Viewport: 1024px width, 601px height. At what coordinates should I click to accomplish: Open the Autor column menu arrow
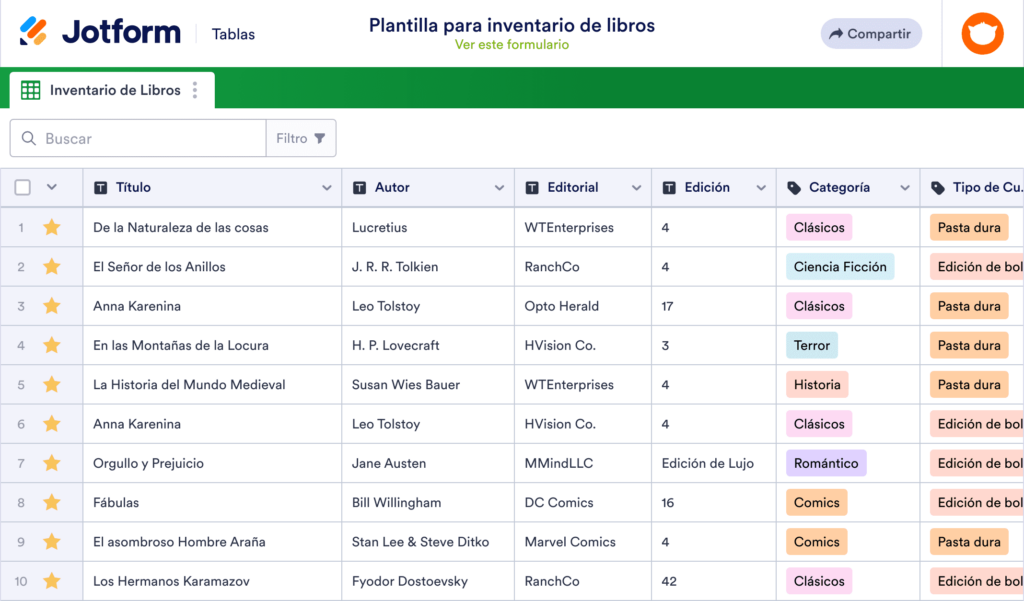coord(500,188)
